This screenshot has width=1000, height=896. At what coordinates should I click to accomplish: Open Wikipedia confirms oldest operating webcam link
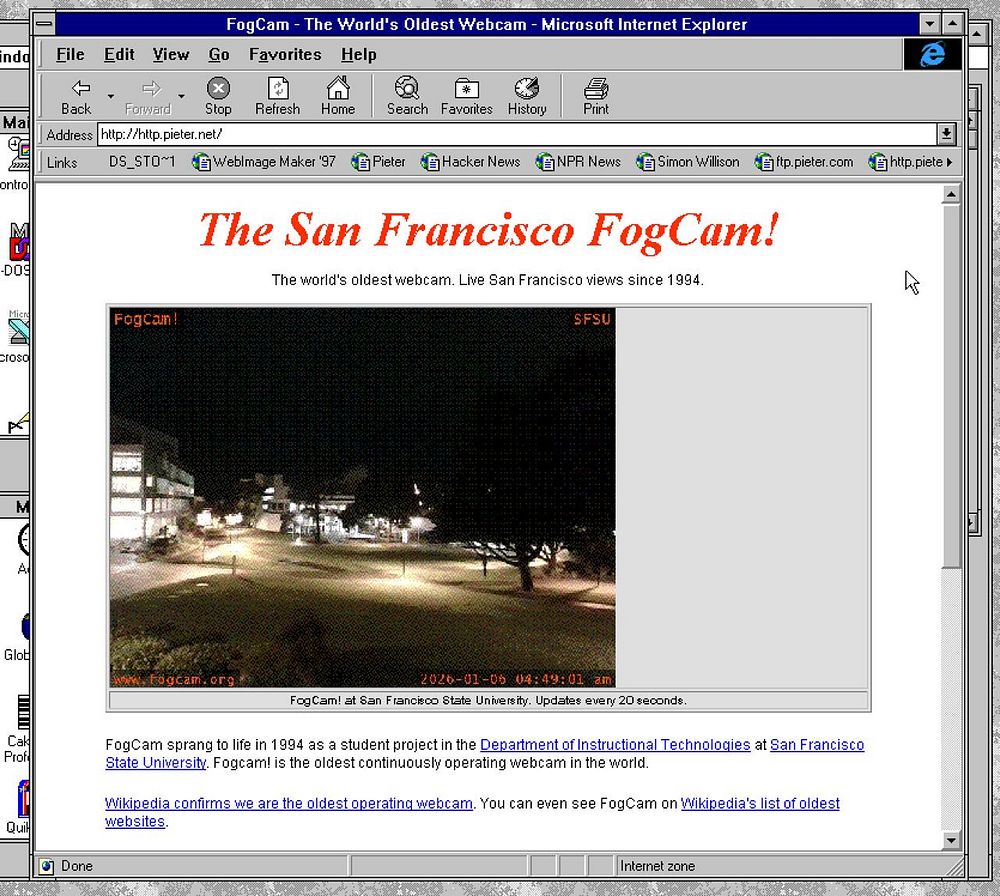289,804
